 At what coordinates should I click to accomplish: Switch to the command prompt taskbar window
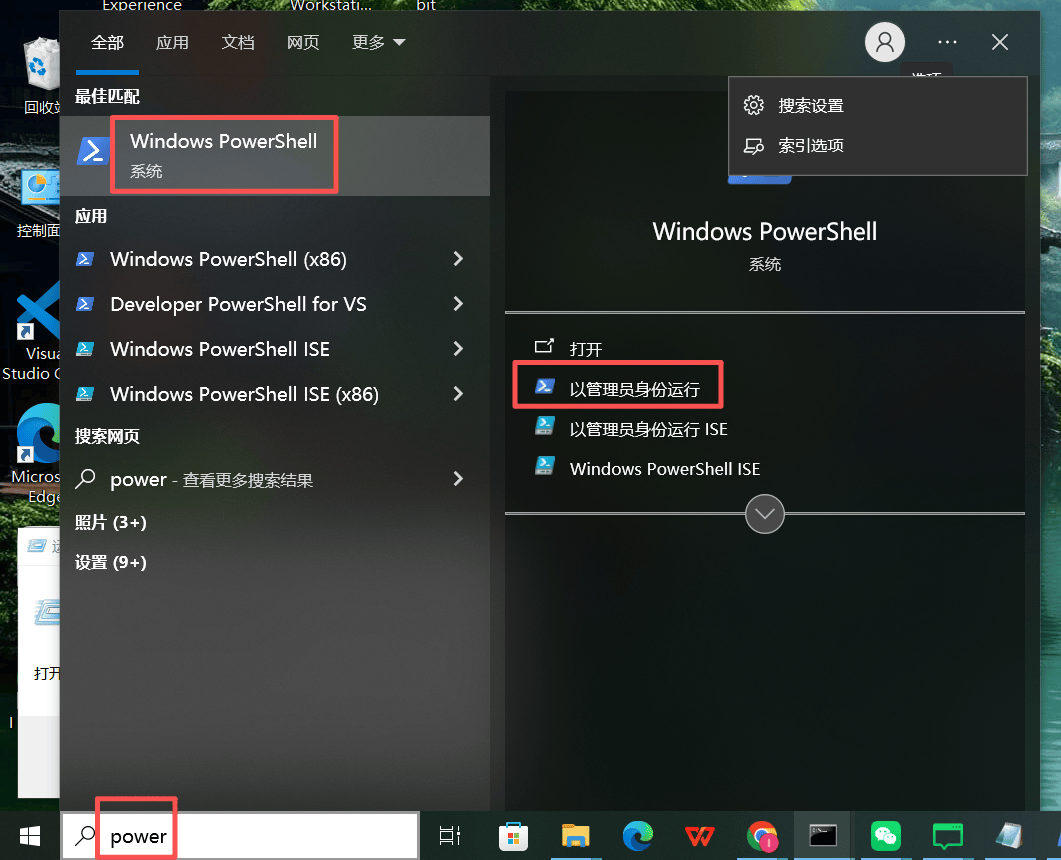[823, 836]
